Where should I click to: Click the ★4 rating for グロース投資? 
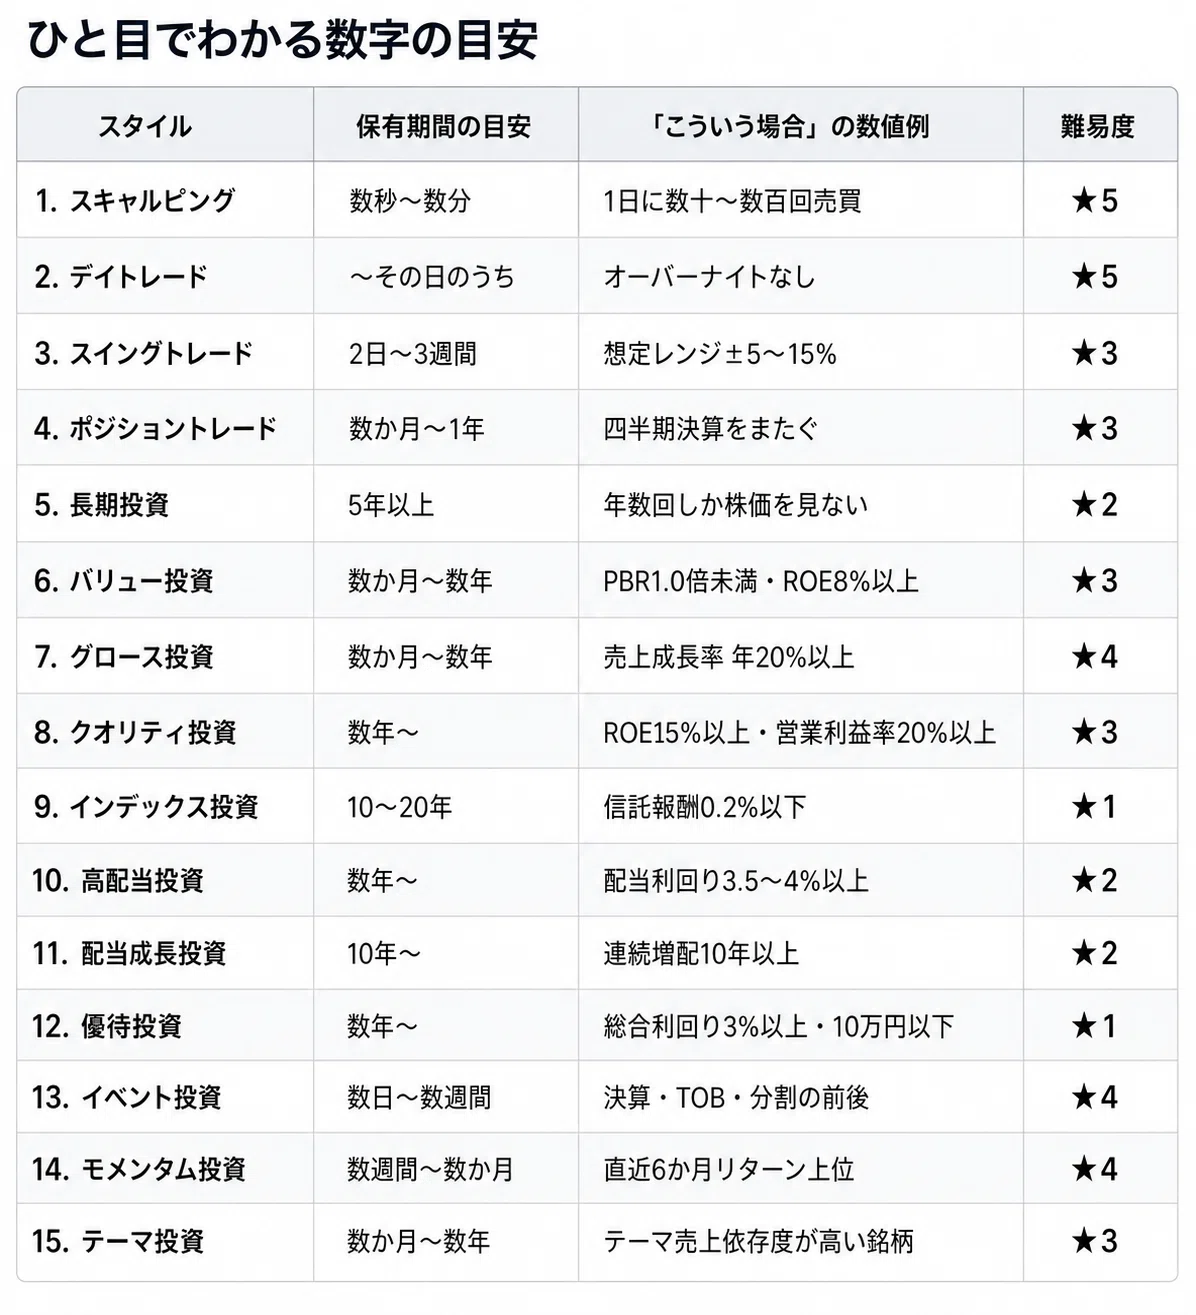(1095, 657)
